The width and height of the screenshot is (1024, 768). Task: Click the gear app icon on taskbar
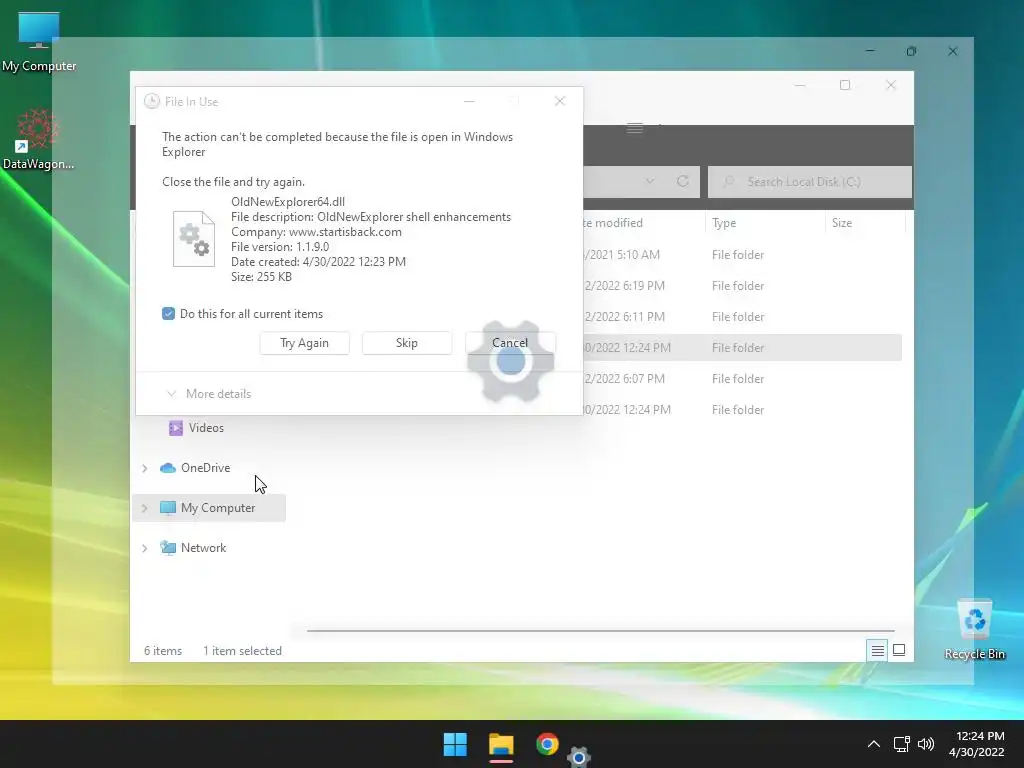(x=579, y=758)
